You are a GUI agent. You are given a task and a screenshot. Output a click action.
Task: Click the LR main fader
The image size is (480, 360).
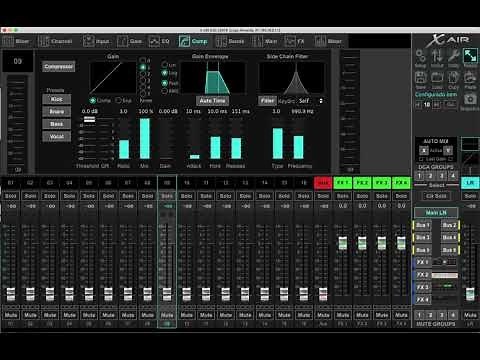[x=470, y=295]
